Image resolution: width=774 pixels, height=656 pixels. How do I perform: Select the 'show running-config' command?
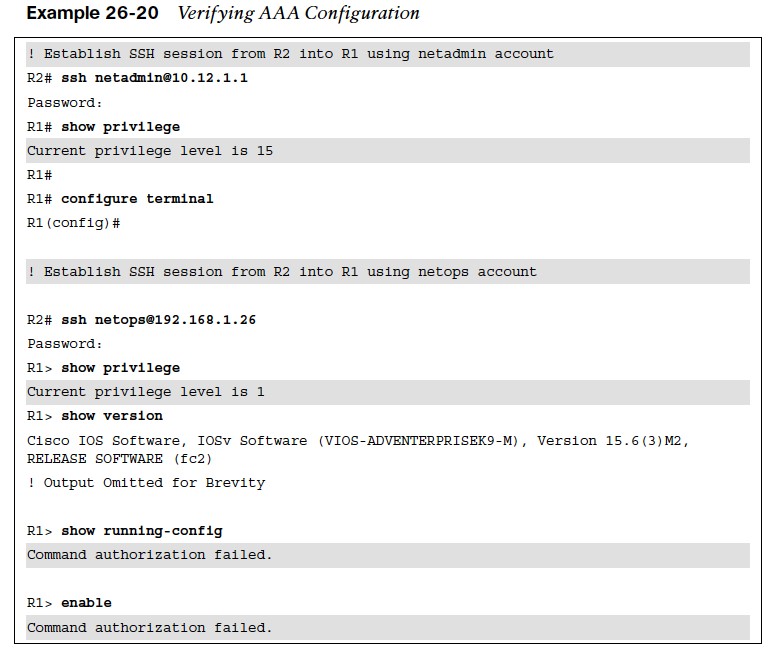[142, 531]
